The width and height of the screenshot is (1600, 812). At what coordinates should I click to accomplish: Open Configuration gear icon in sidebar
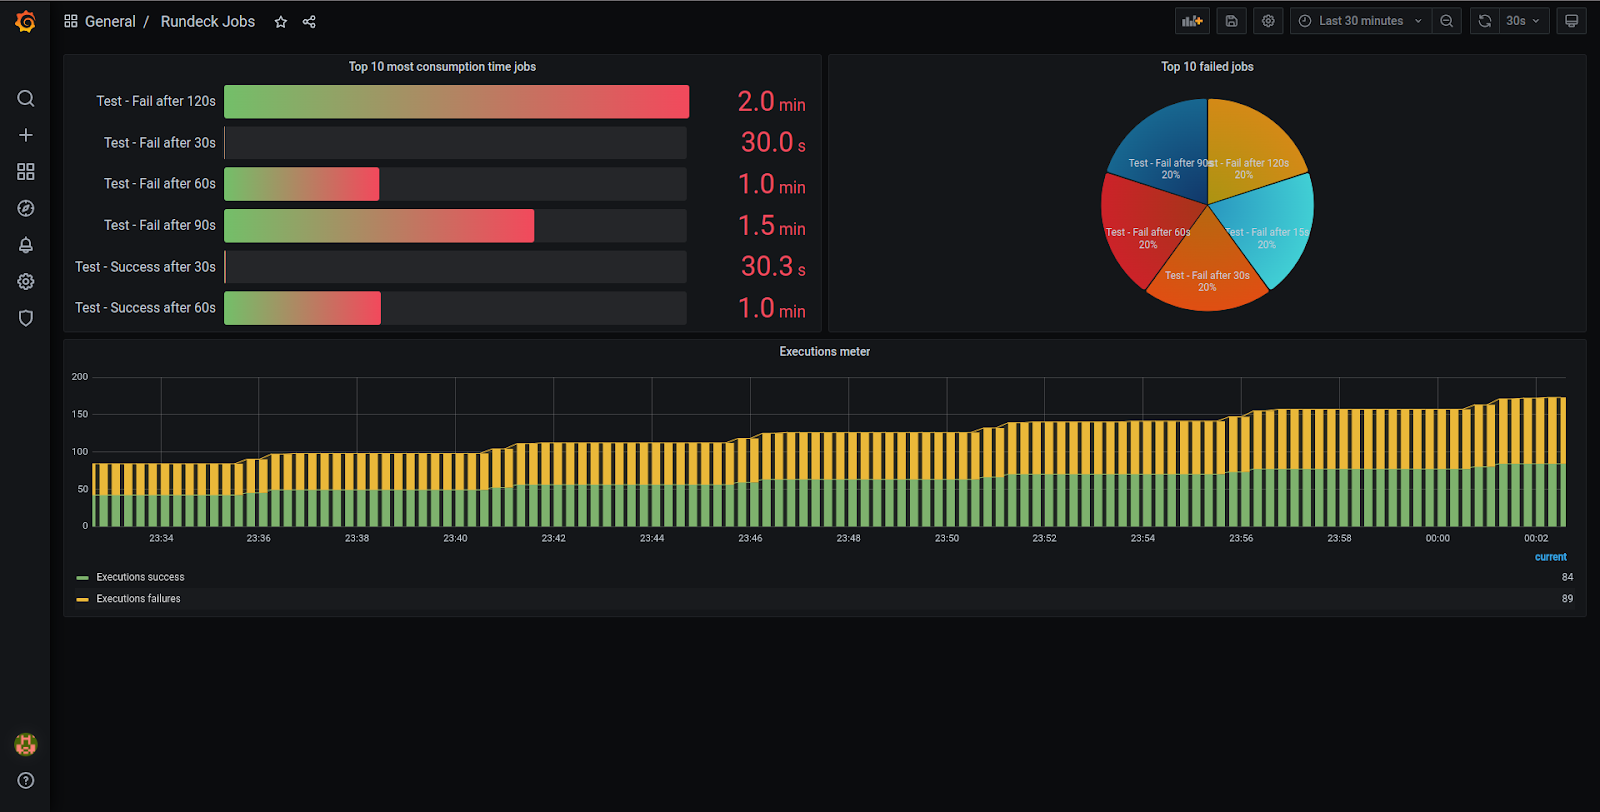coord(26,282)
